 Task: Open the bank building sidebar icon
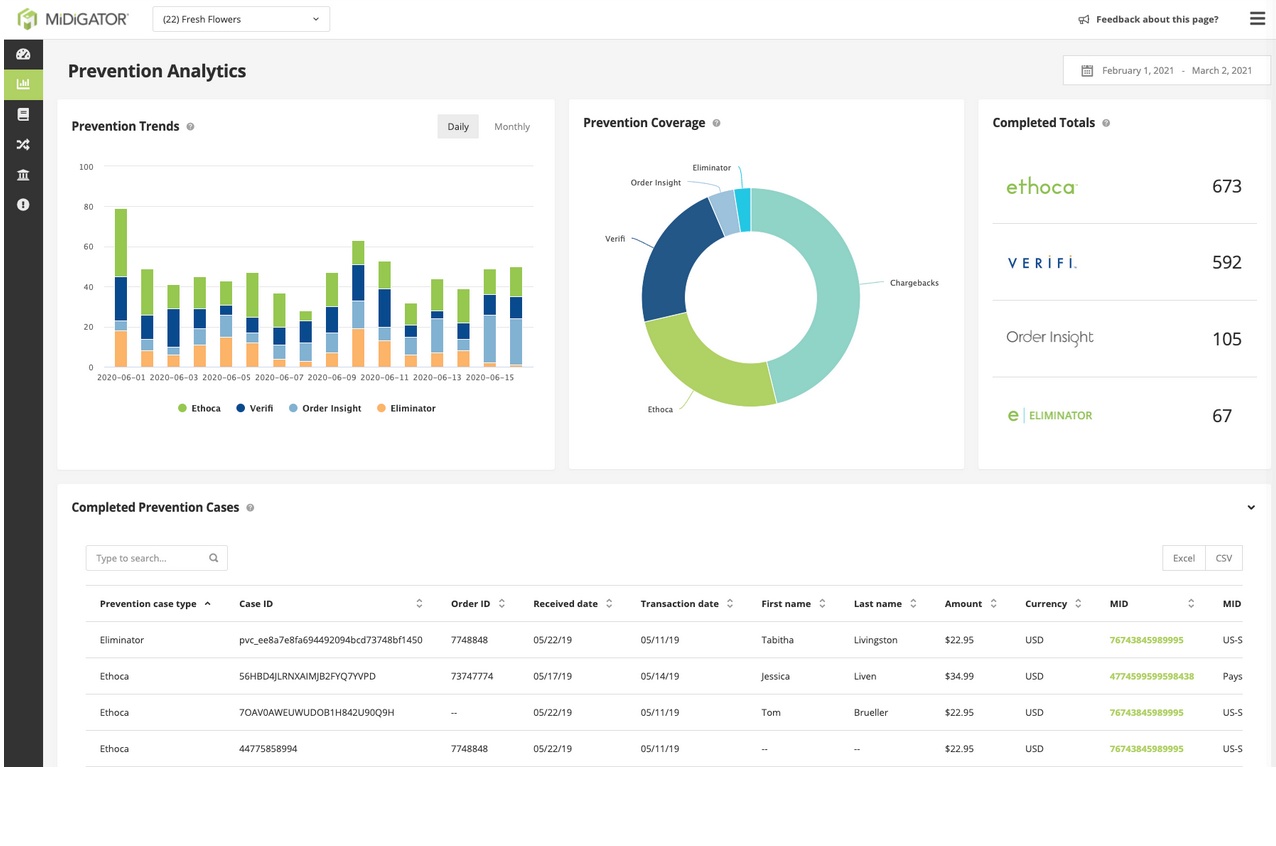point(23,175)
